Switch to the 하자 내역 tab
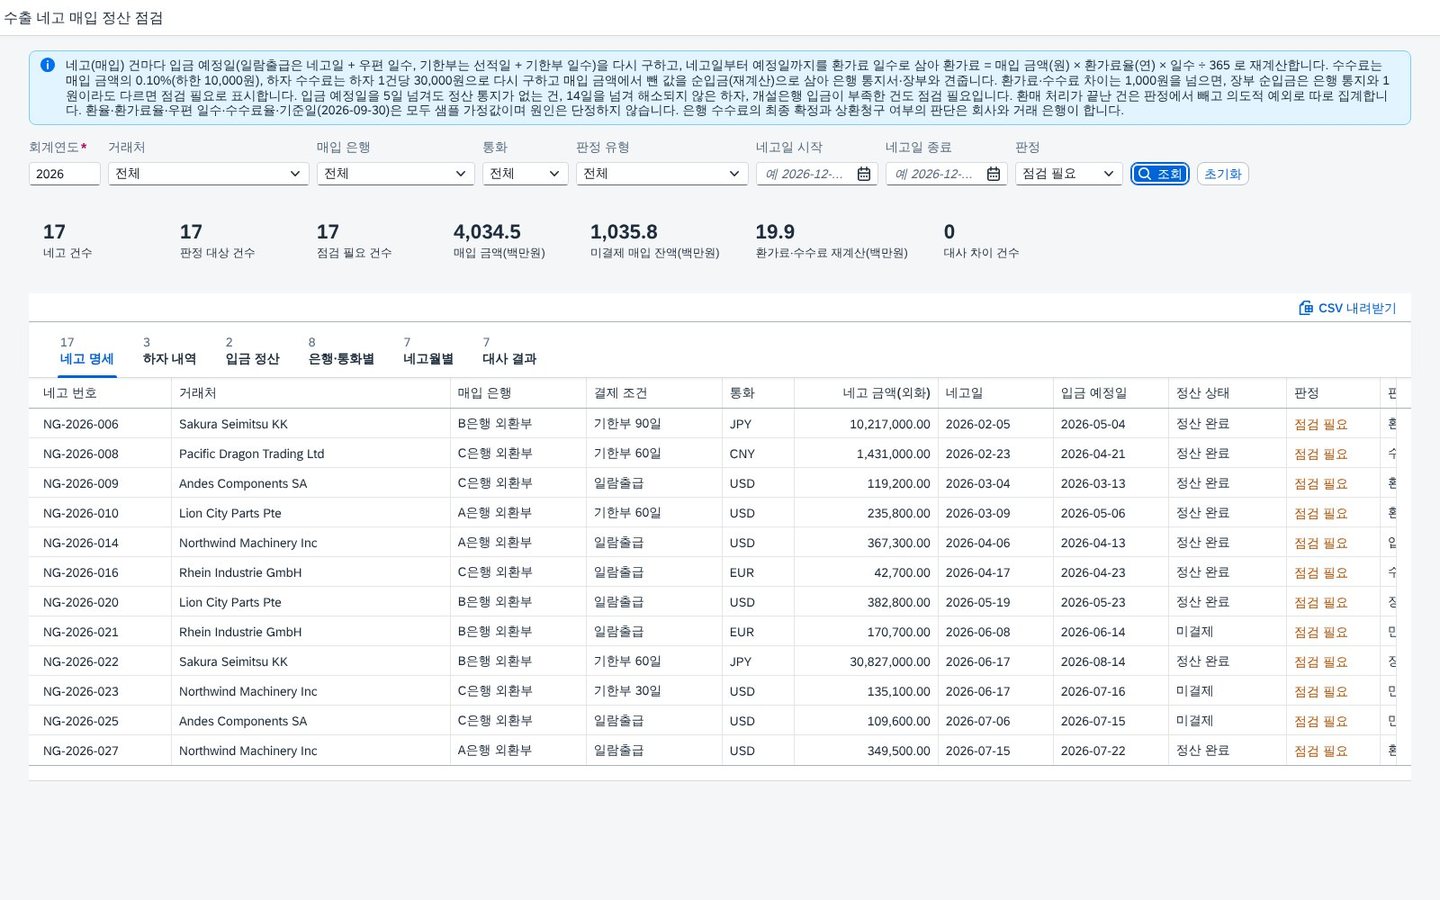Viewport: 1440px width, 900px height. [169, 351]
